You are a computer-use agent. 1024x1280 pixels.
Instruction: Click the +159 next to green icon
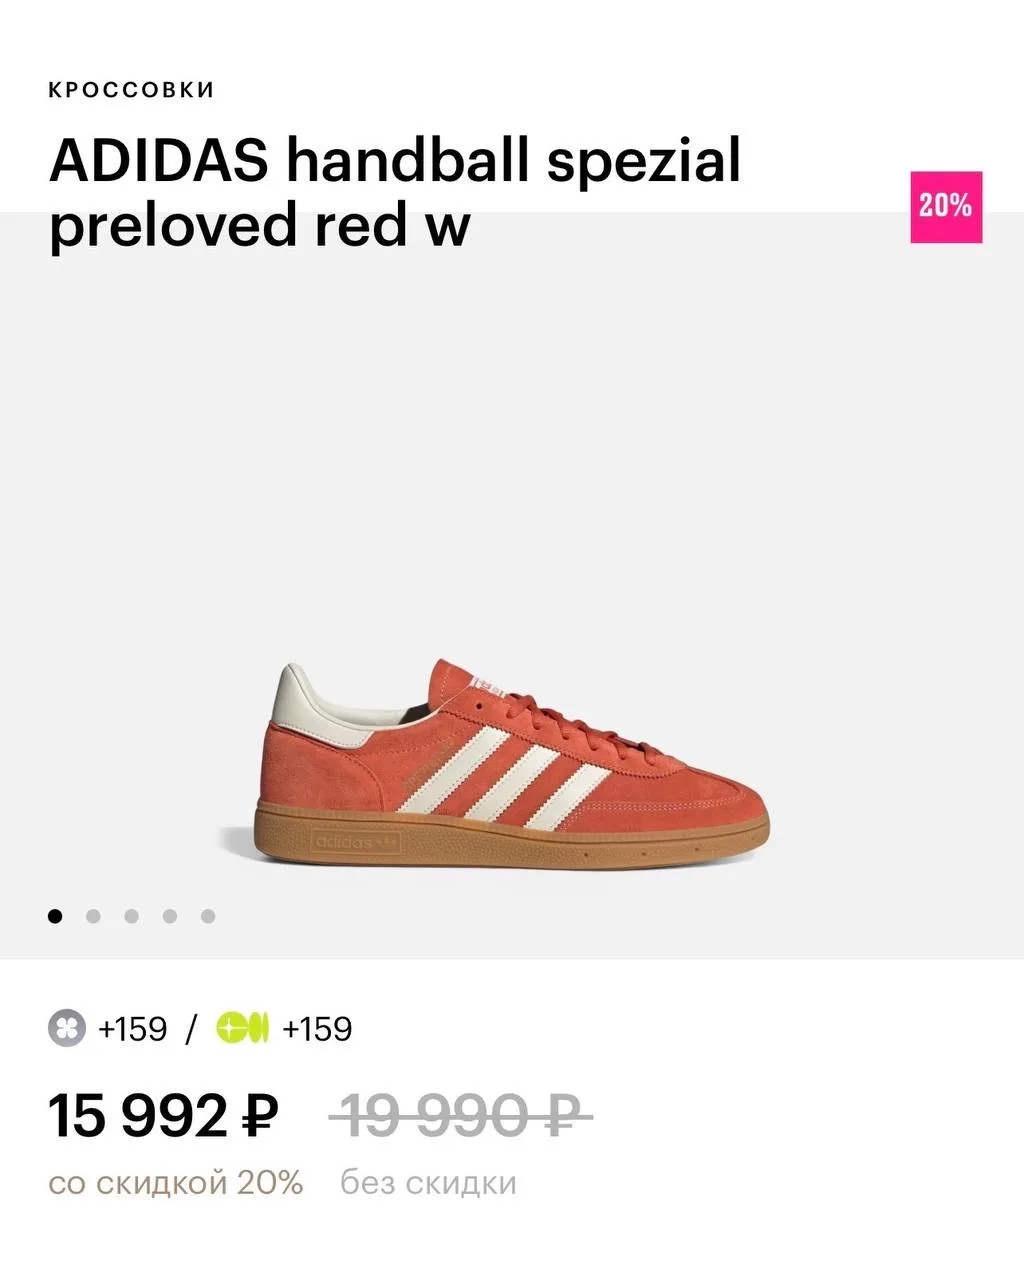317,1029
